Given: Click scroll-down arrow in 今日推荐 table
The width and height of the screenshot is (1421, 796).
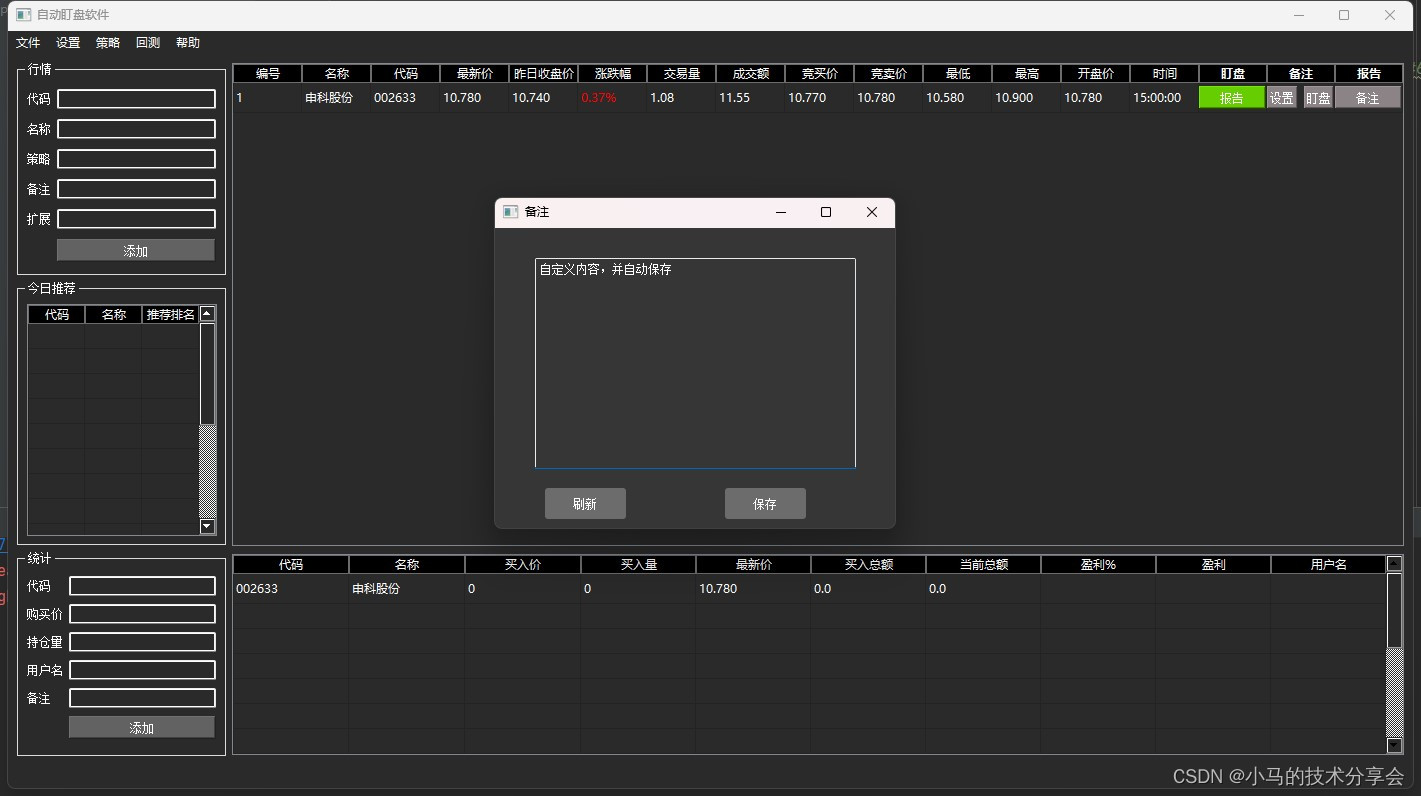Looking at the screenshot, I should tap(207, 527).
